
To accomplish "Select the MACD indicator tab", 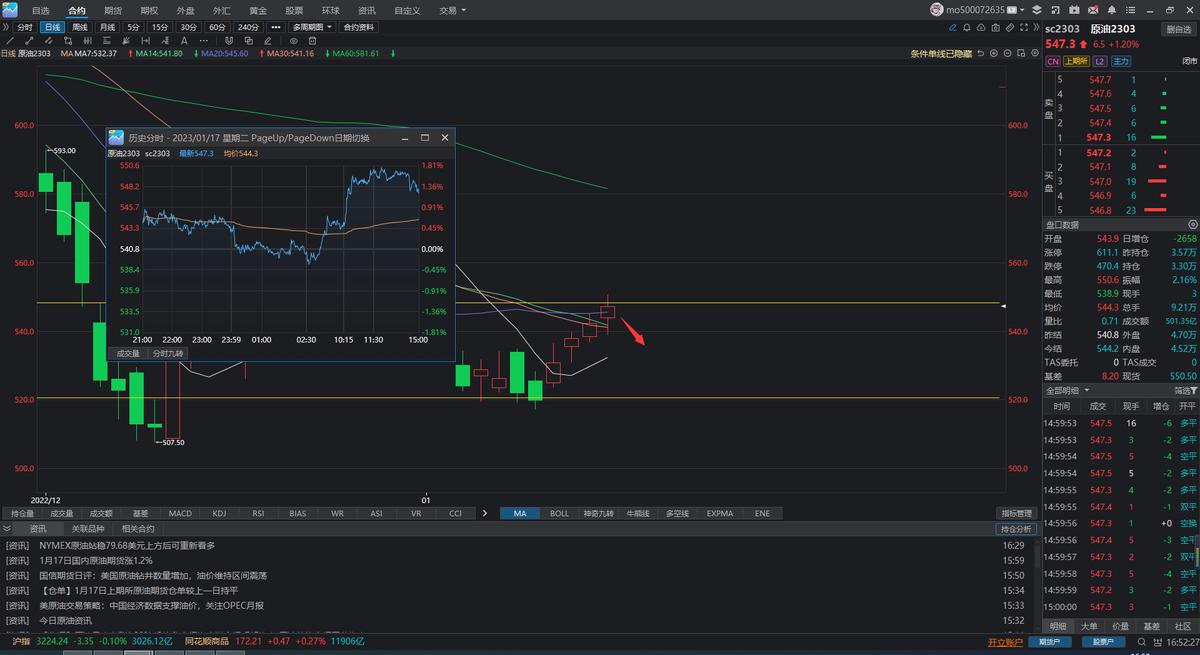I will 180,513.
